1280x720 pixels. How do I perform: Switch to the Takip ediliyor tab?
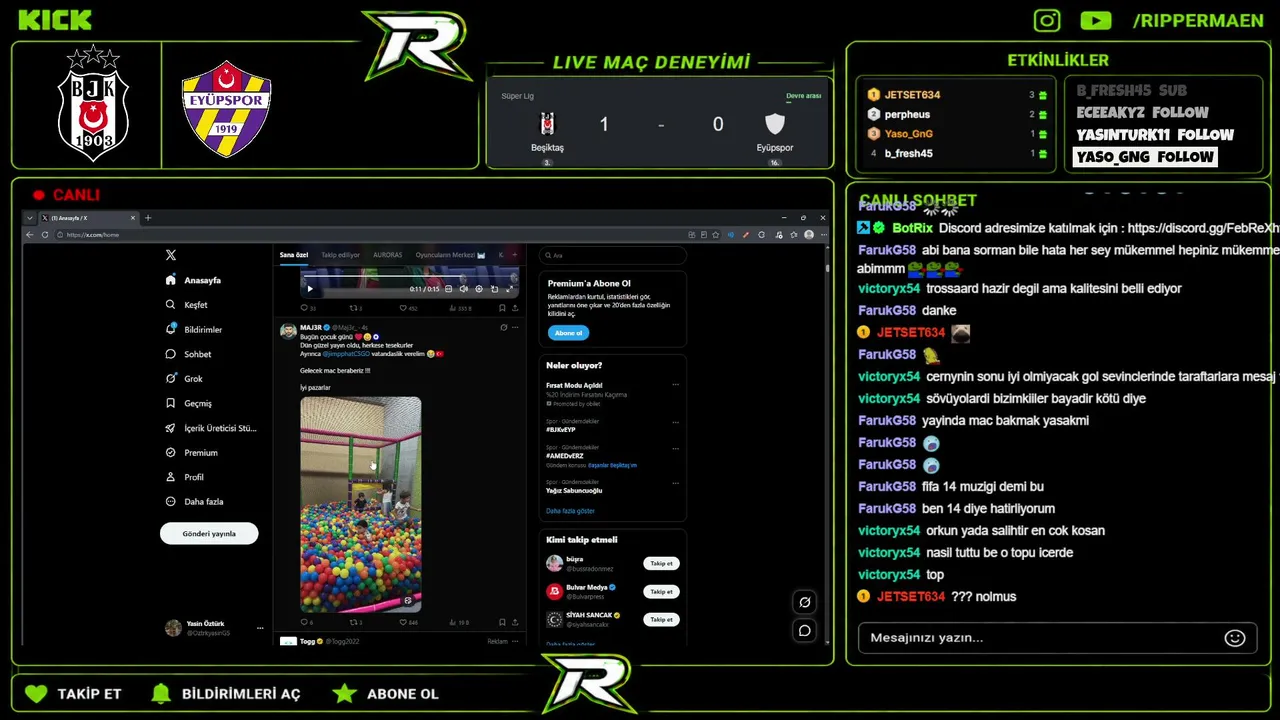pyautogui.click(x=340, y=255)
